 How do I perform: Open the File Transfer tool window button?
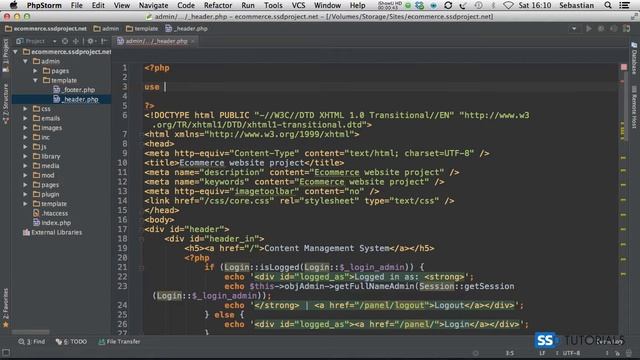pos(119,342)
